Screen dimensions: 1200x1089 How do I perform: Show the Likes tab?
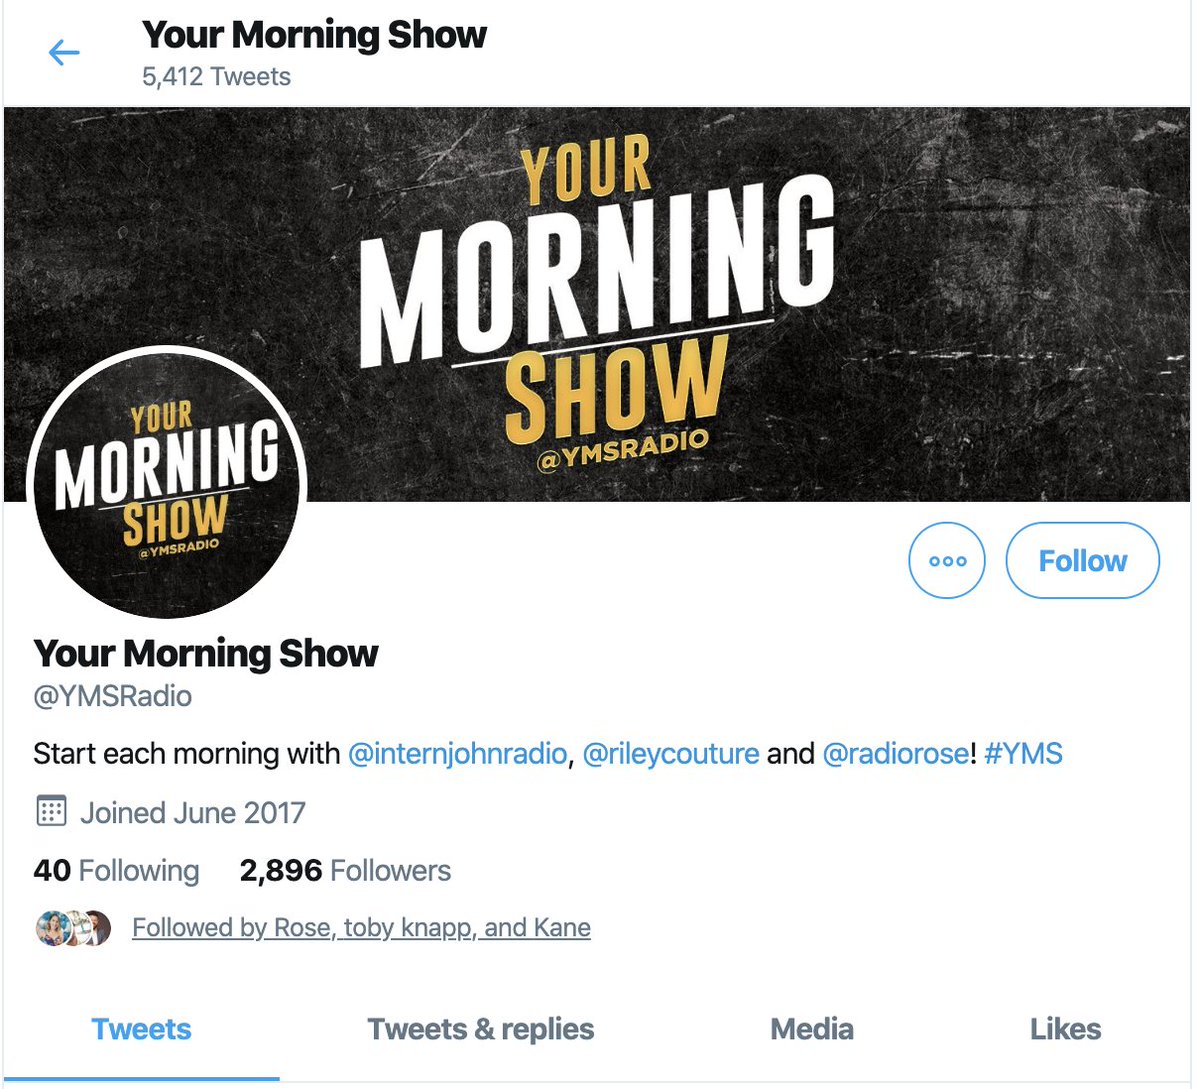[1065, 1029]
